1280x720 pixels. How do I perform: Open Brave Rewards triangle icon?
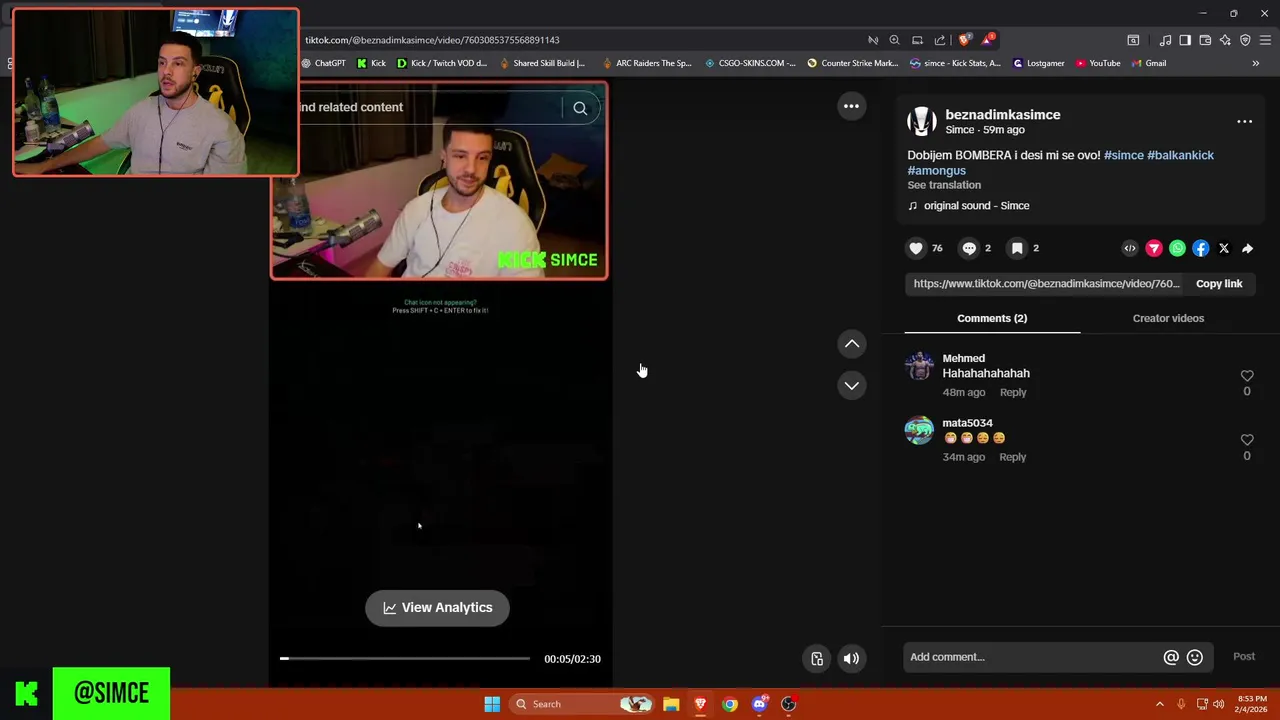(x=988, y=40)
